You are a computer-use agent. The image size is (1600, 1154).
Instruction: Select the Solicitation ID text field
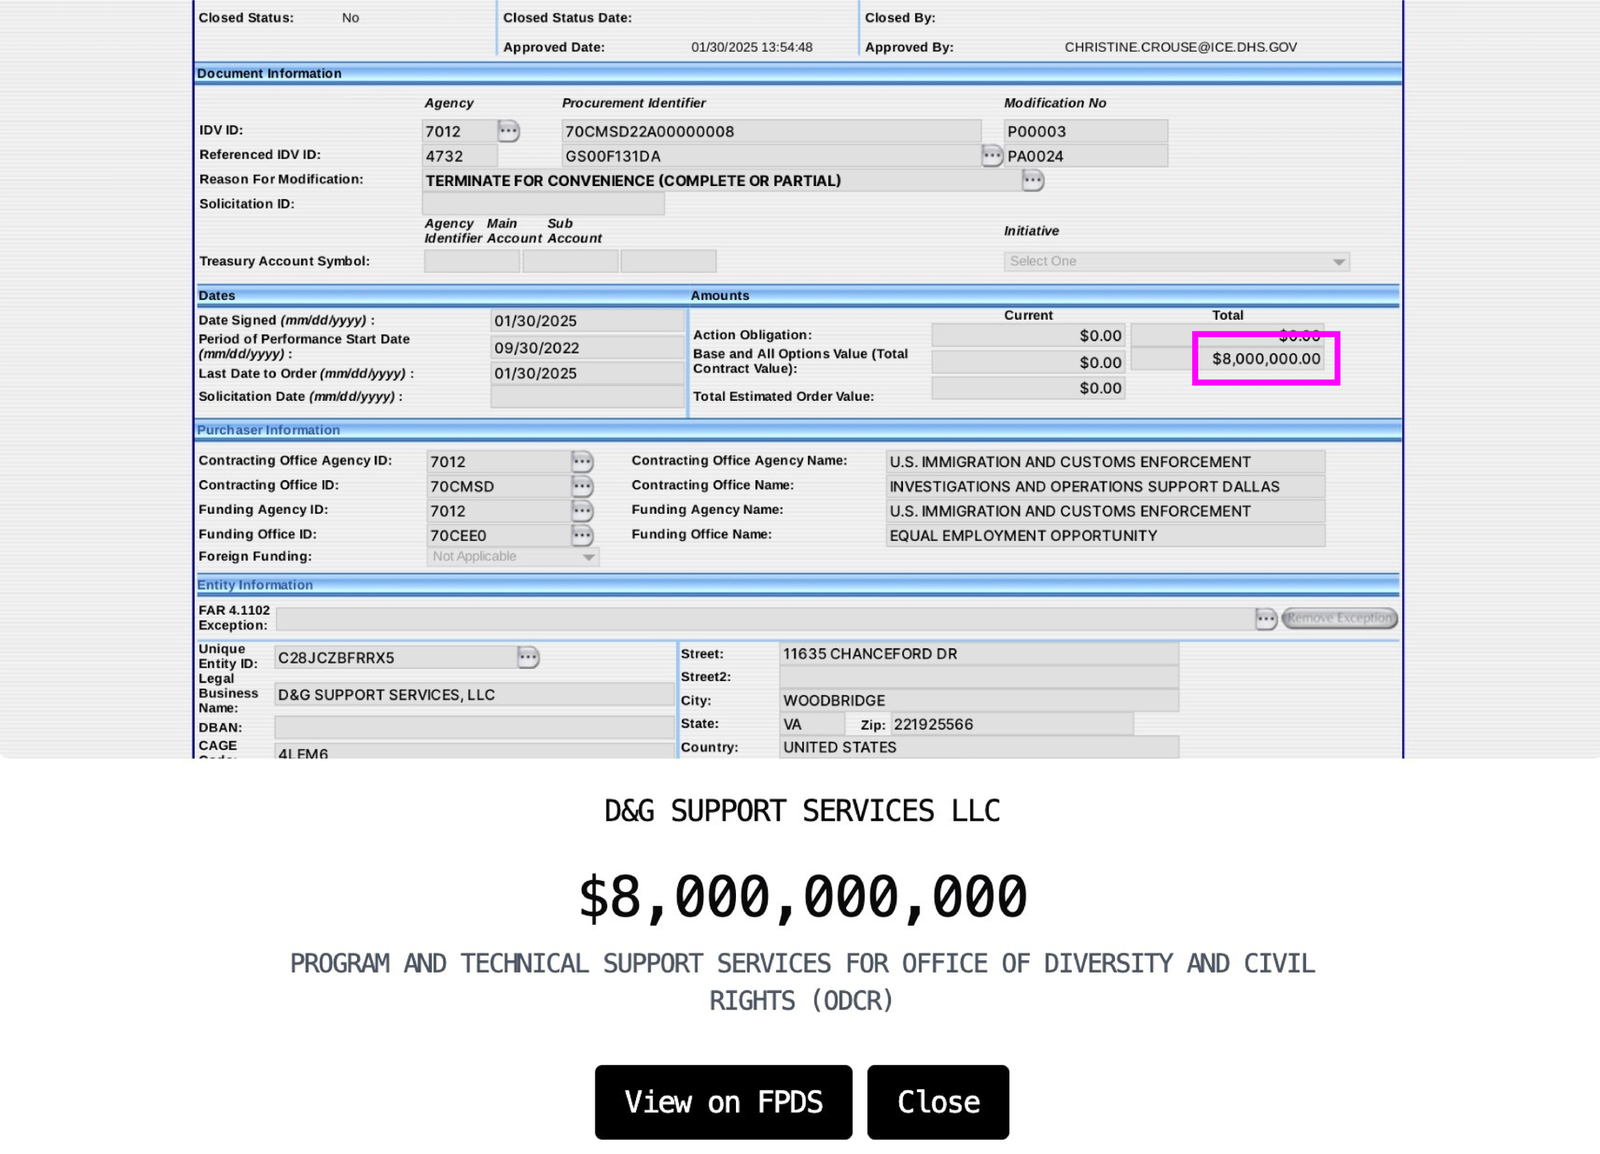point(543,204)
